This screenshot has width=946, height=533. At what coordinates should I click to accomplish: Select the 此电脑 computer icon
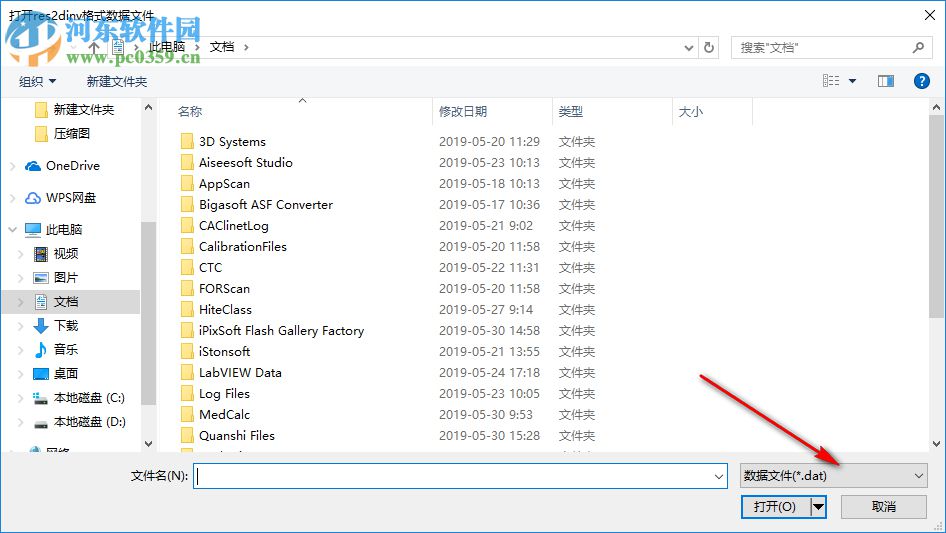33,229
